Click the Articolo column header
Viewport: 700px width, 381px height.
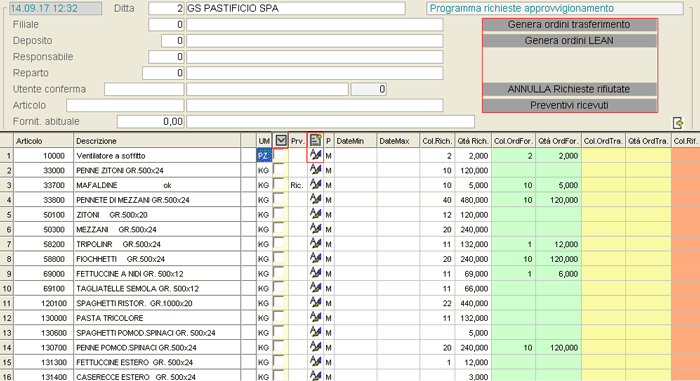(x=43, y=141)
